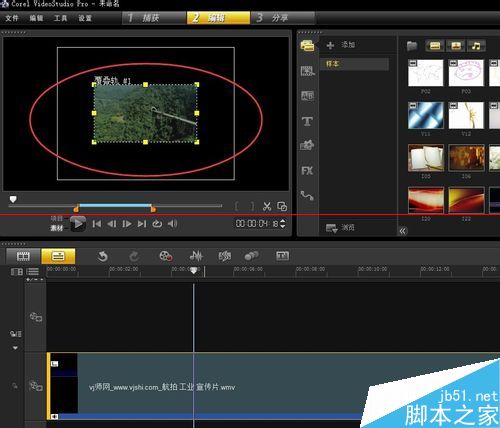Click the white scrubber playhead under preview
This screenshot has width=500, height=428.
click(x=13, y=199)
